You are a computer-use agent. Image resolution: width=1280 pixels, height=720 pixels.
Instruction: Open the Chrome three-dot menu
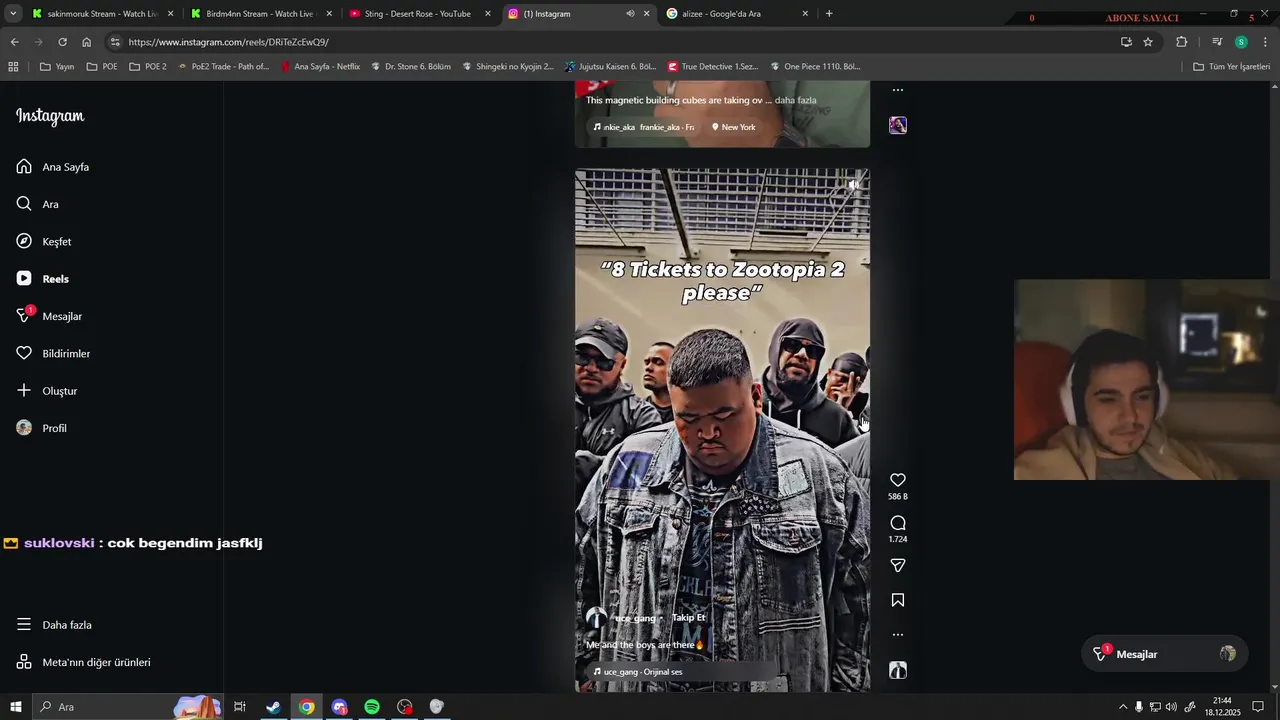[x=1266, y=42]
